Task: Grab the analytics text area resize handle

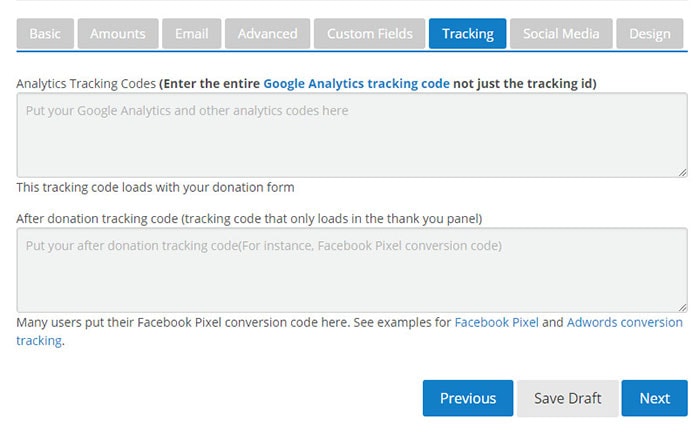Action: click(x=682, y=172)
